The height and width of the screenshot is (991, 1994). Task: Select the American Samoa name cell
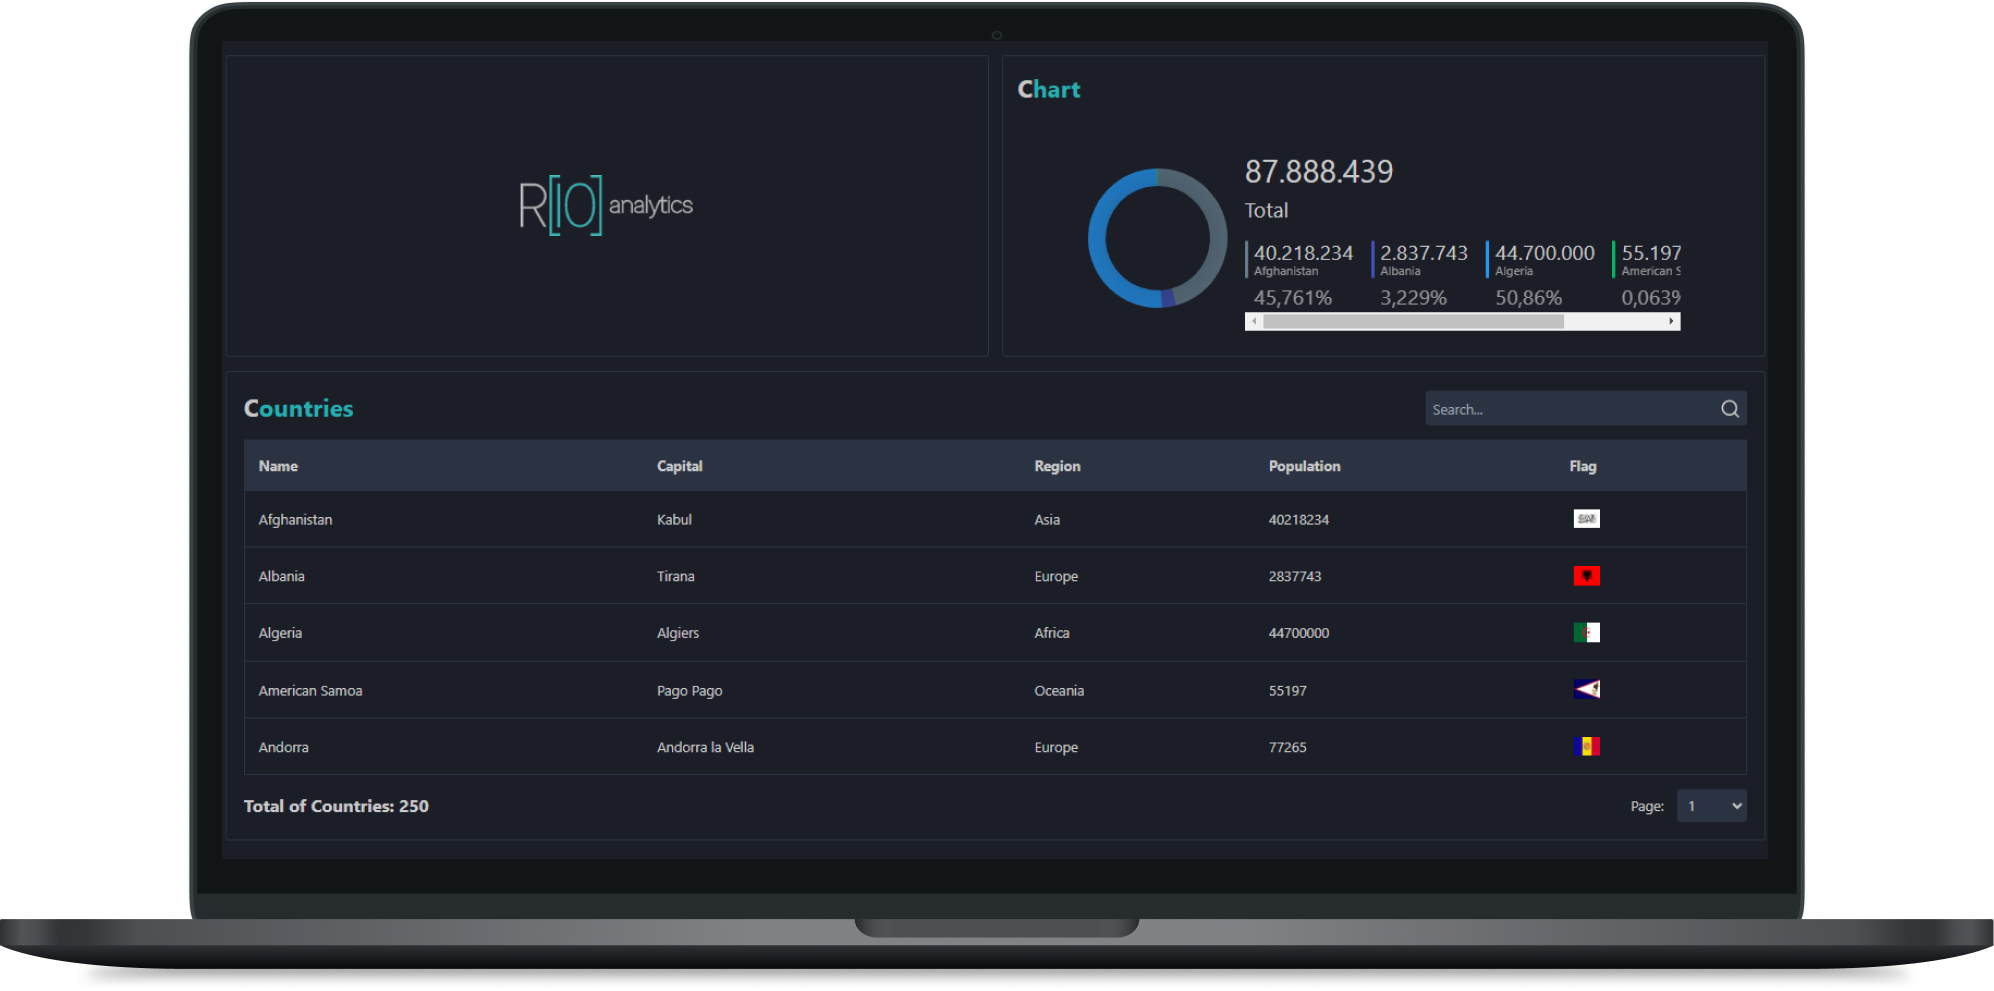click(x=310, y=691)
